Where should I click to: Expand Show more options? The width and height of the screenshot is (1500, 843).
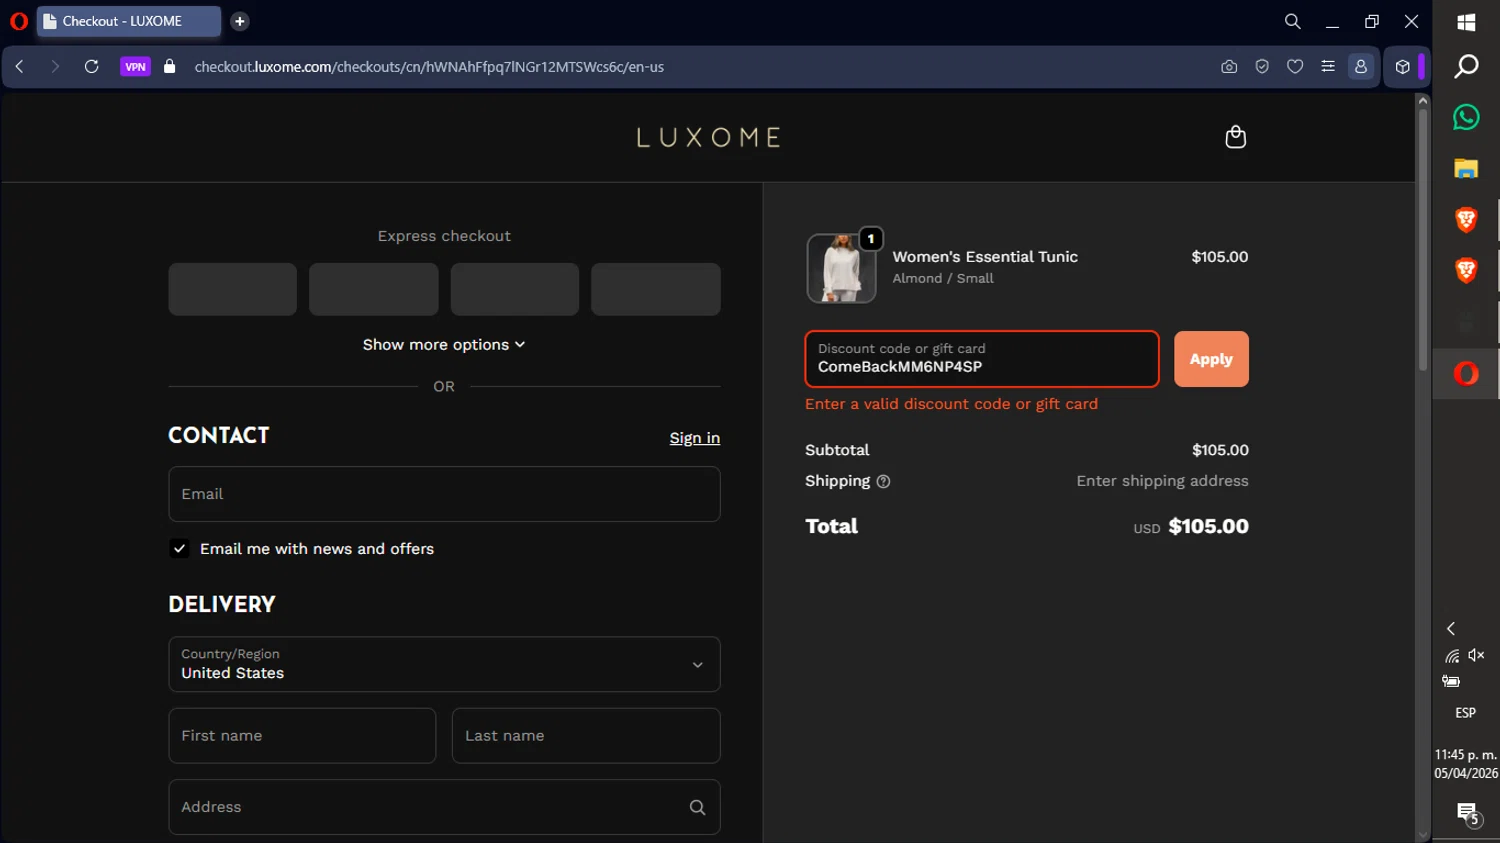(x=444, y=345)
